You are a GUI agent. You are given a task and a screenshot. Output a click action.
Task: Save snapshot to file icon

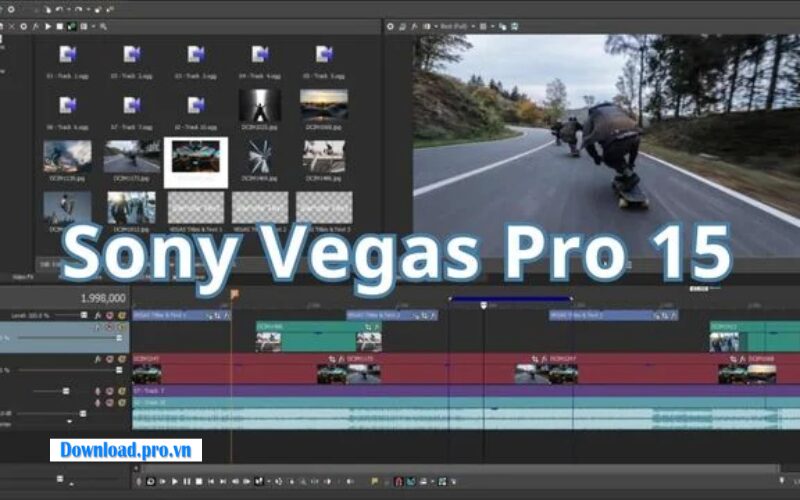(x=514, y=27)
